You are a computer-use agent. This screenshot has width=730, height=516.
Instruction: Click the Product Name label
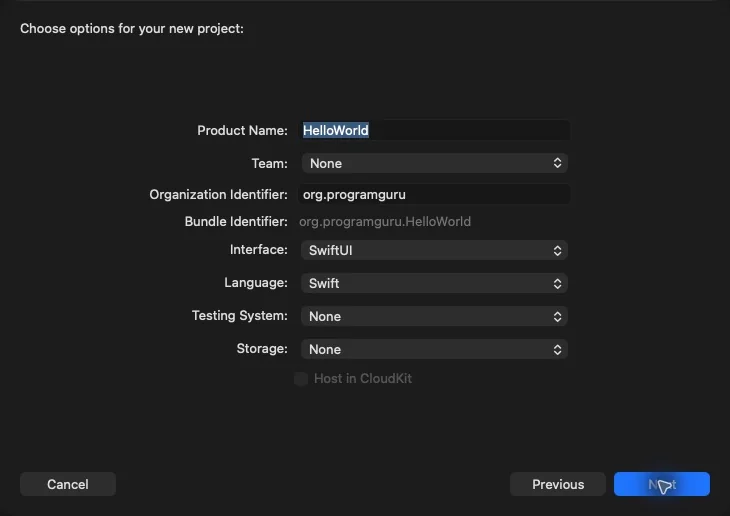point(242,130)
